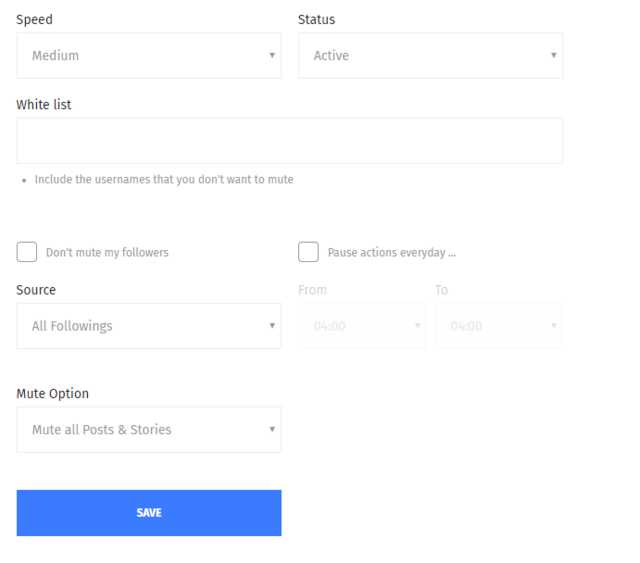Click the "To" time label
This screenshot has width=640, height=563.
click(x=442, y=290)
